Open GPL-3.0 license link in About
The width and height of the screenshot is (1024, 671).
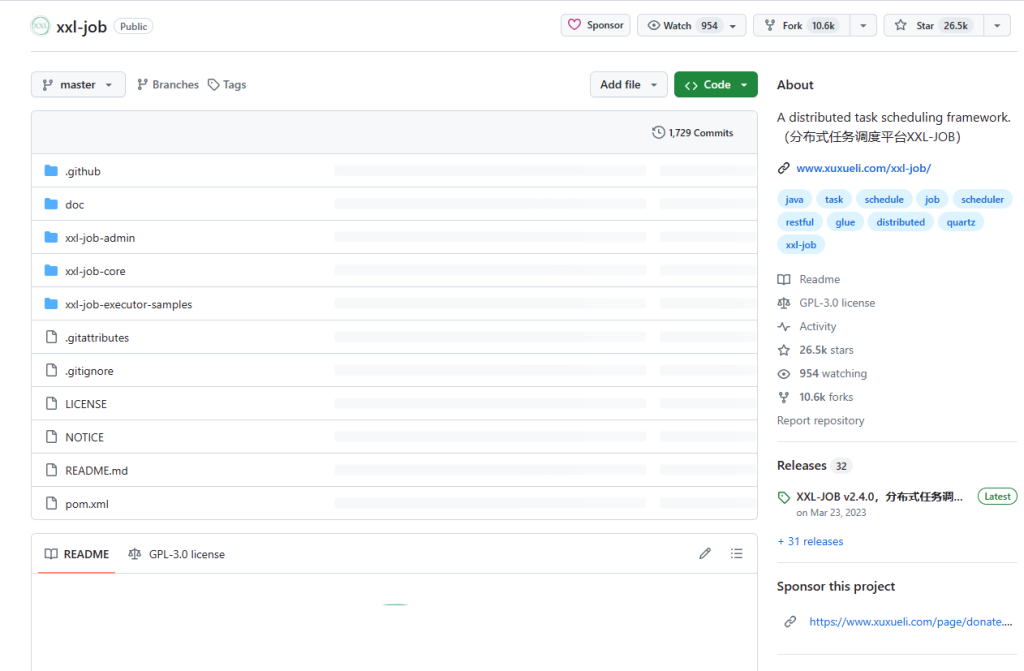pos(837,303)
